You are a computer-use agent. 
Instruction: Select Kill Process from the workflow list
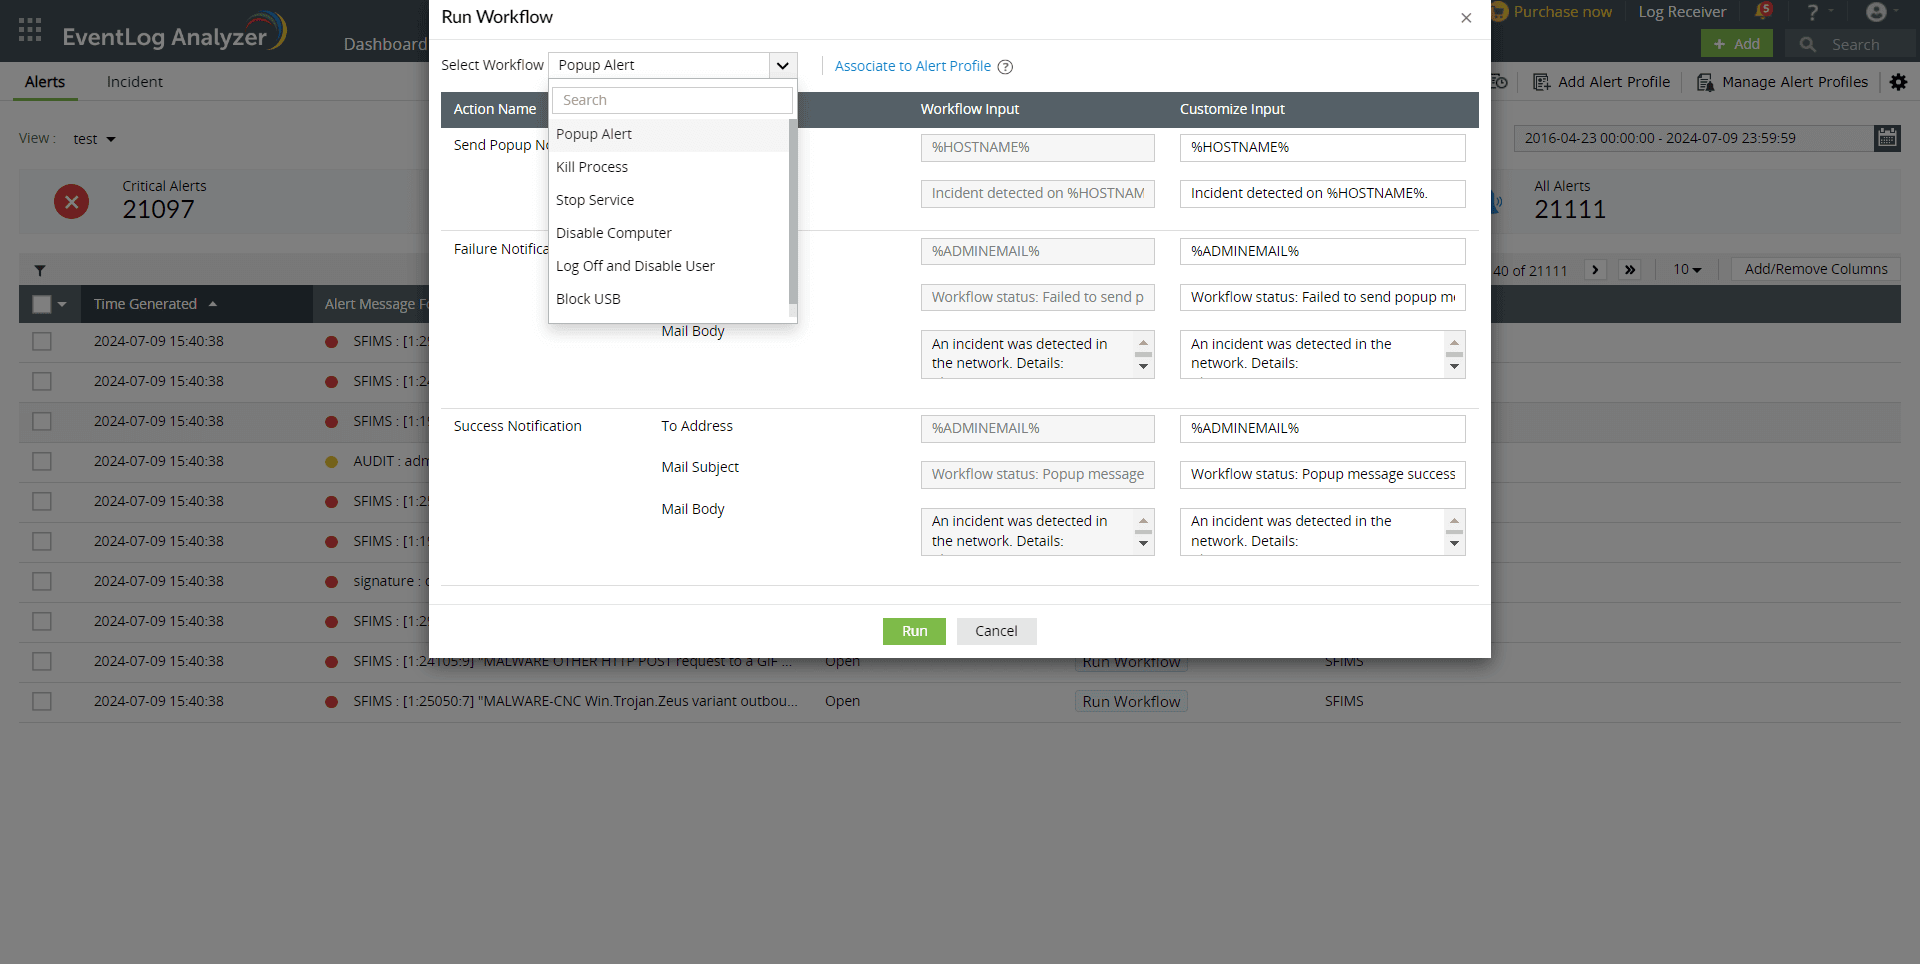(592, 166)
